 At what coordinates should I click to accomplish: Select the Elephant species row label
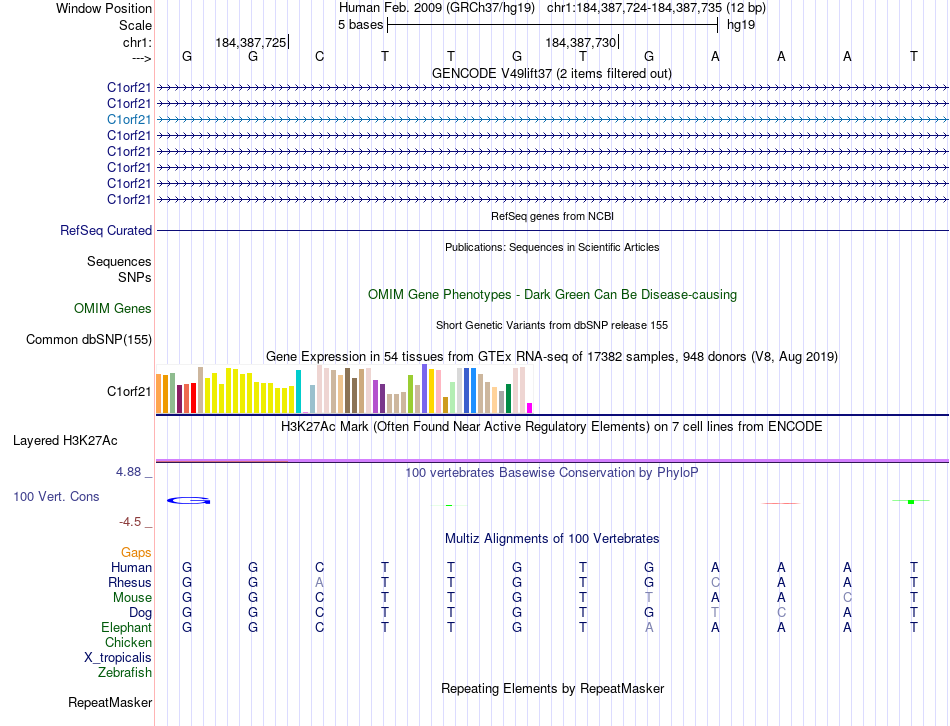click(127, 627)
